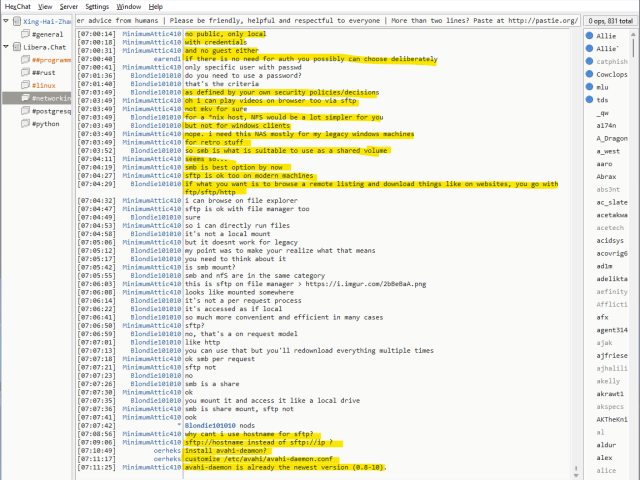Select user aldur in user list
This screenshot has height=480, width=640.
pyautogui.click(x=606, y=445)
